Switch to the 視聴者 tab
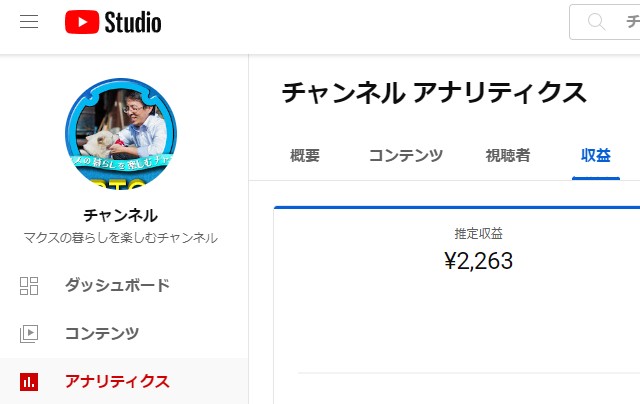Viewport: 640px width, 404px height. tap(508, 155)
